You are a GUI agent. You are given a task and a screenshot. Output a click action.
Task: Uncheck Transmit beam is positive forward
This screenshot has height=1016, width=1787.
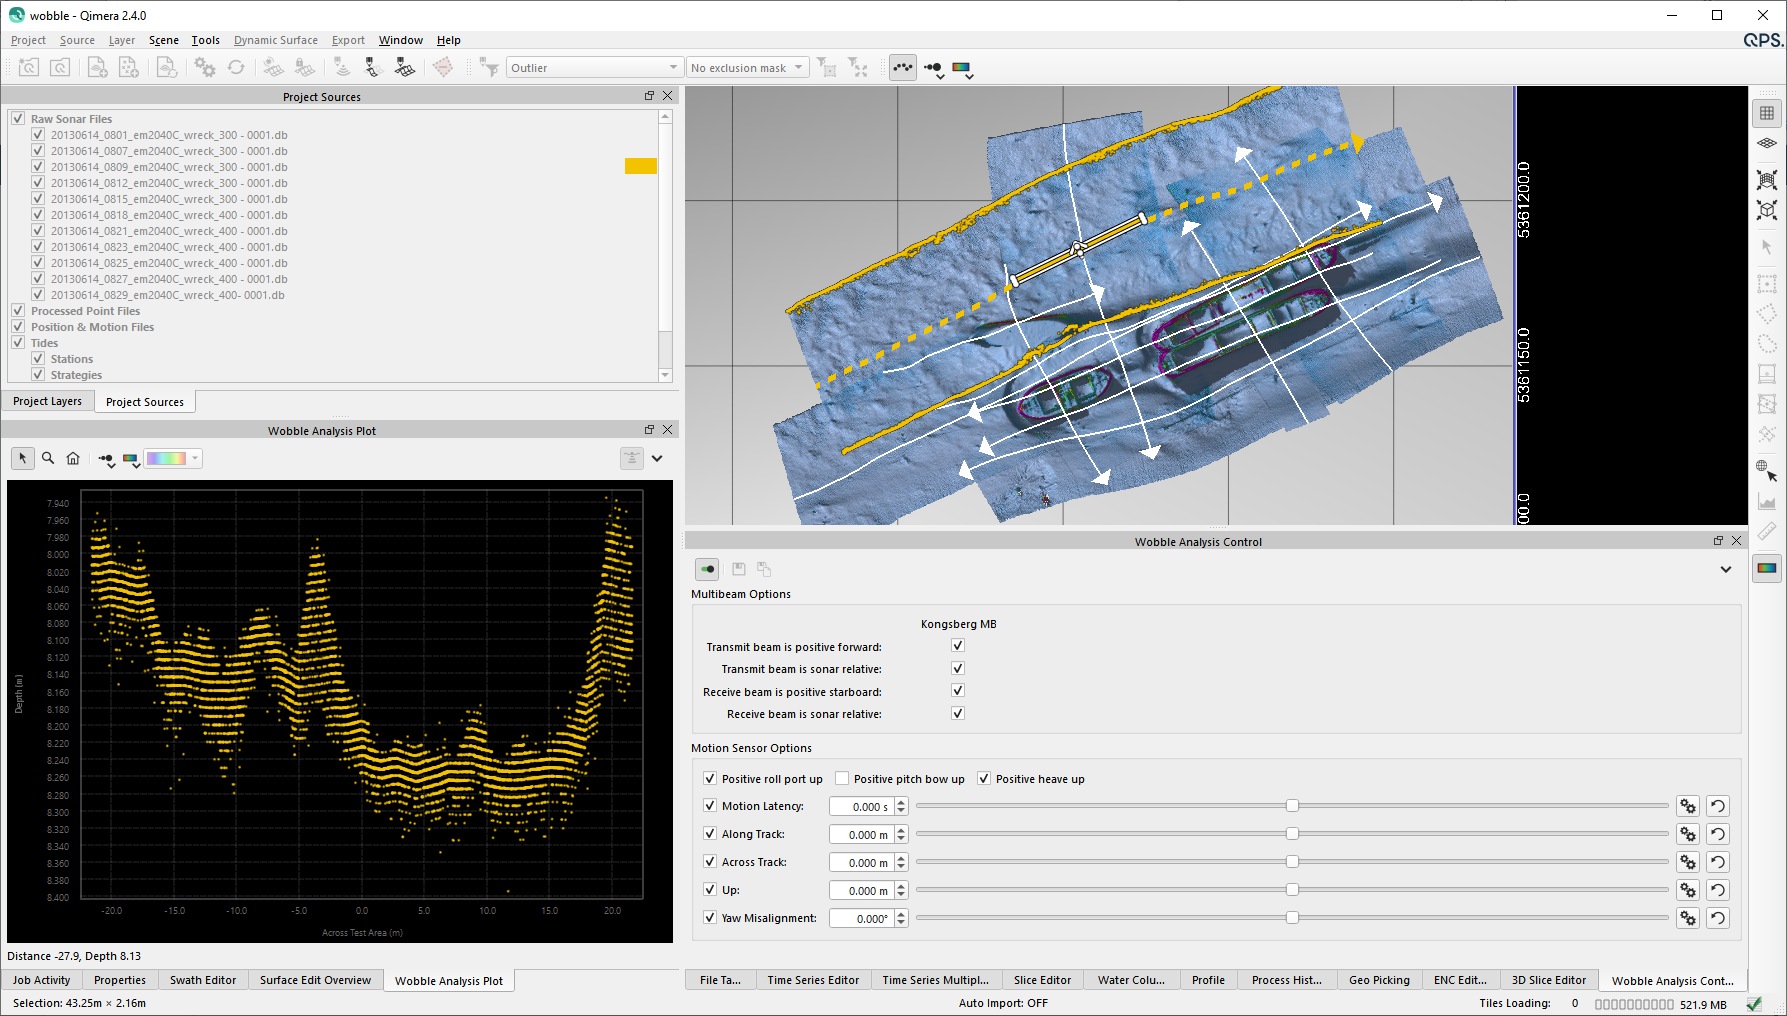(x=957, y=646)
